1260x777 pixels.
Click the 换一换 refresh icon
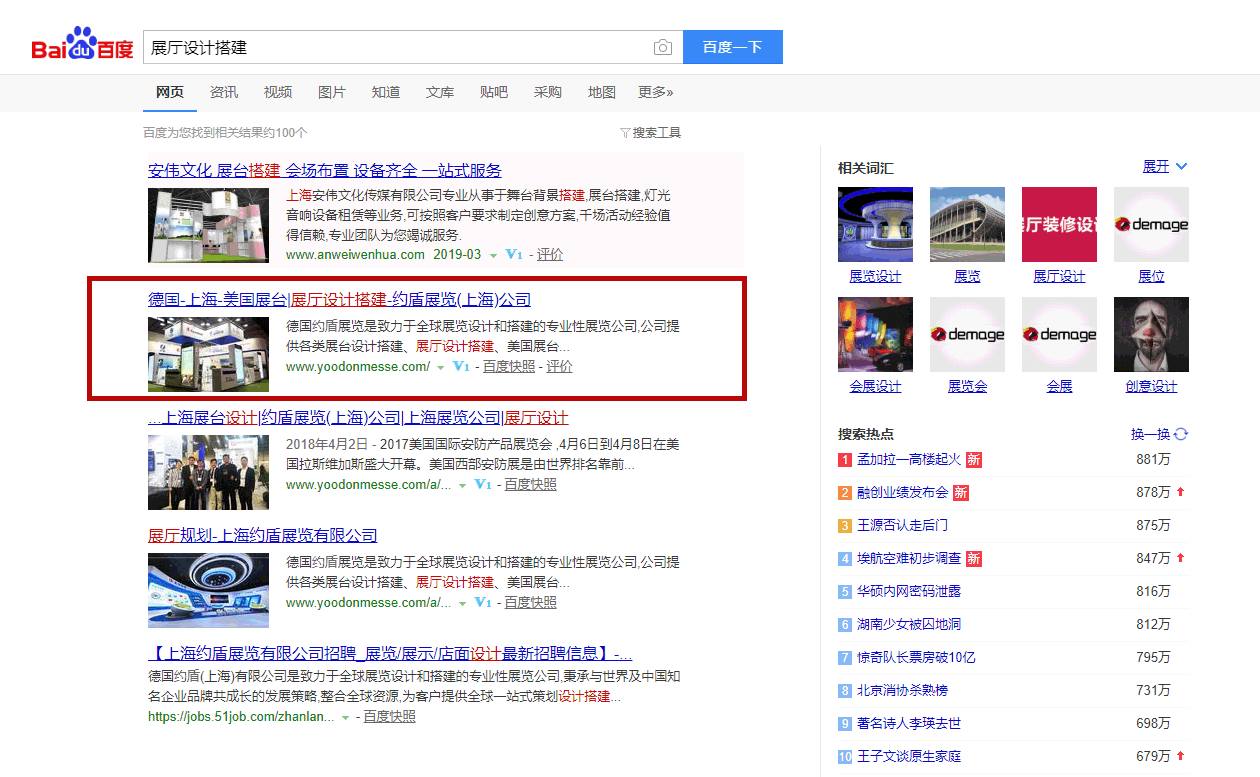point(1181,434)
